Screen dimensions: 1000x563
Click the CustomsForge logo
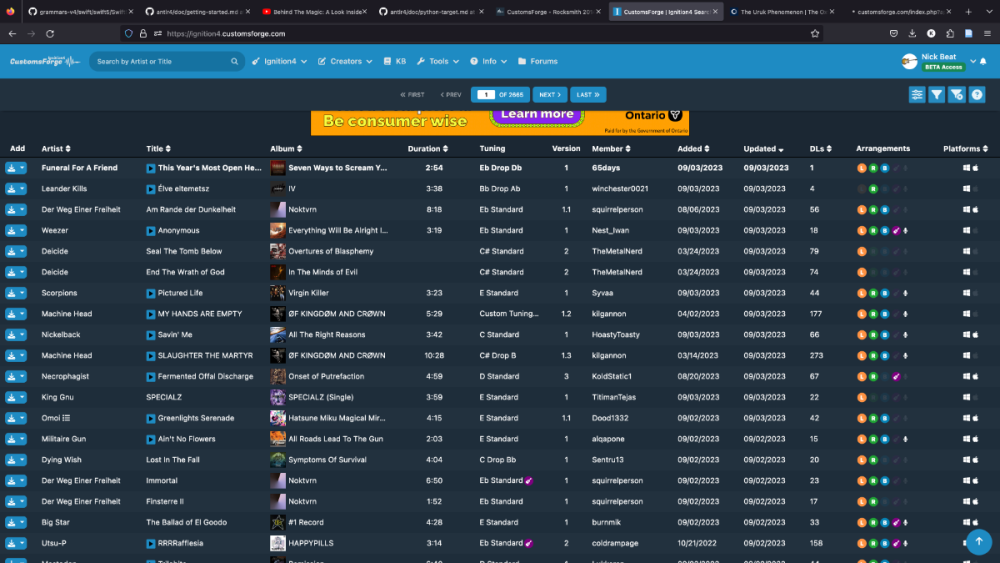tap(44, 61)
